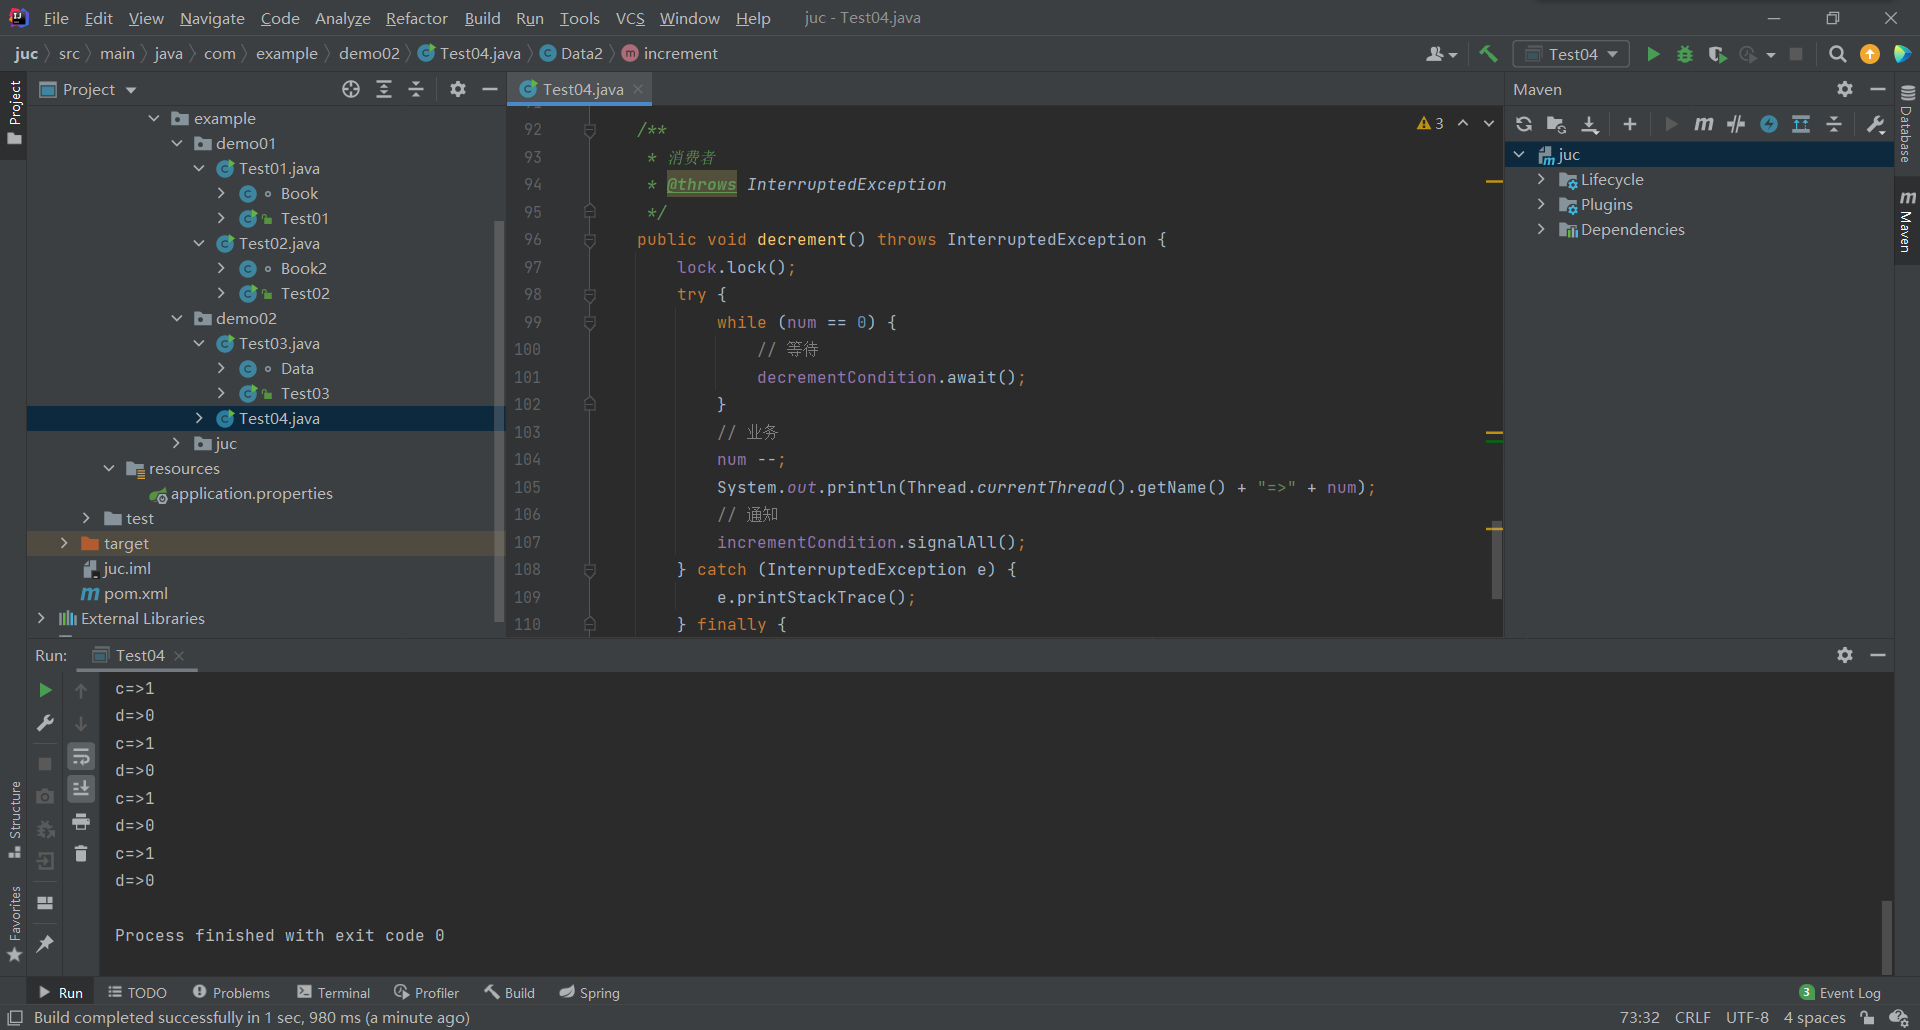Click Execute Maven Goal icon

coord(1704,124)
